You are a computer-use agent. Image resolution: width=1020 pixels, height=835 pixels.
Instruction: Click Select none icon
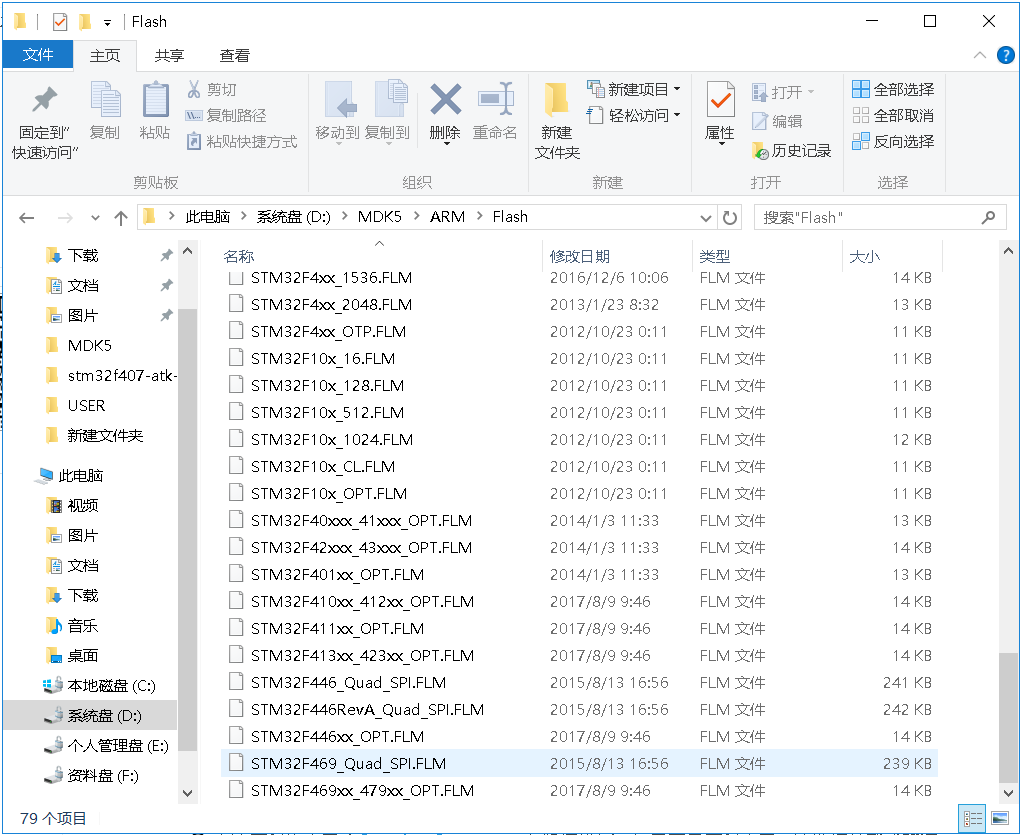(861, 115)
